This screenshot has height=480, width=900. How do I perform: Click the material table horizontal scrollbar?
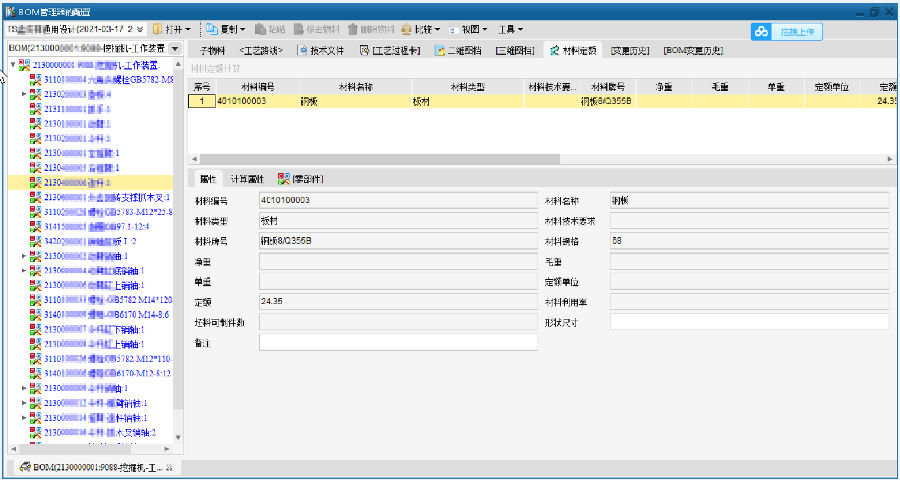coord(540,159)
